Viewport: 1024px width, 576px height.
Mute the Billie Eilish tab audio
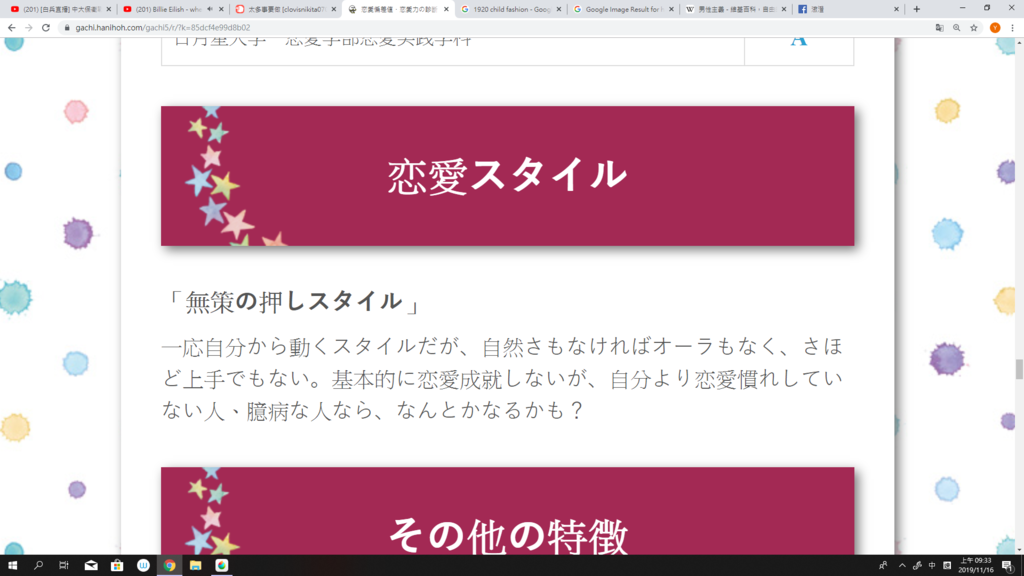coord(210,9)
